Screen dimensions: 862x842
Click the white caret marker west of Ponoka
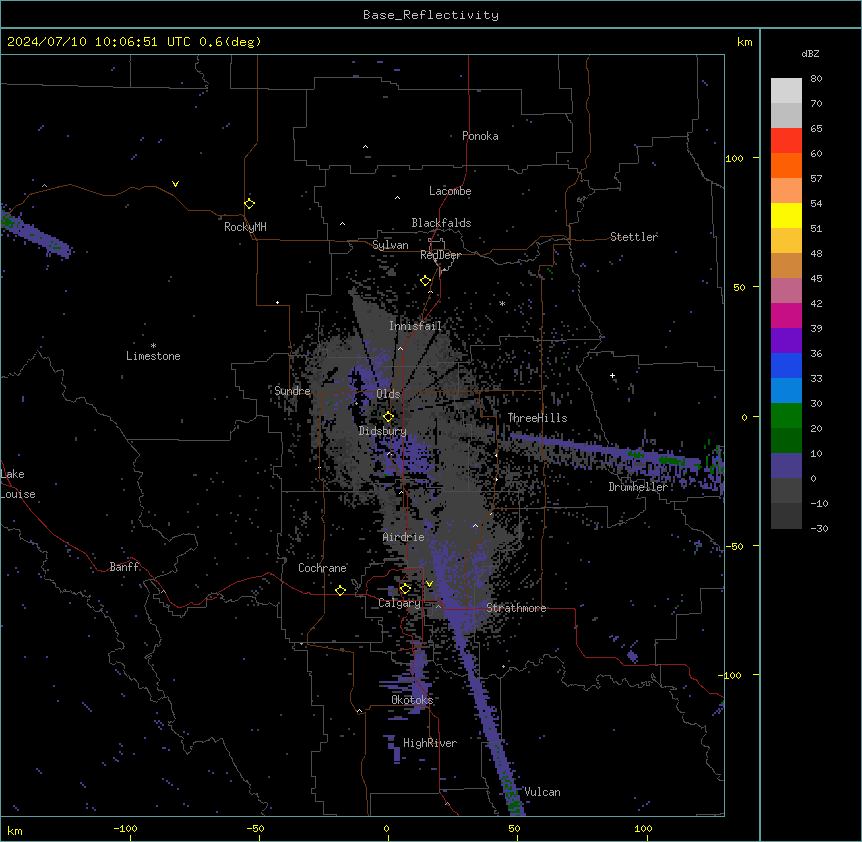[365, 147]
